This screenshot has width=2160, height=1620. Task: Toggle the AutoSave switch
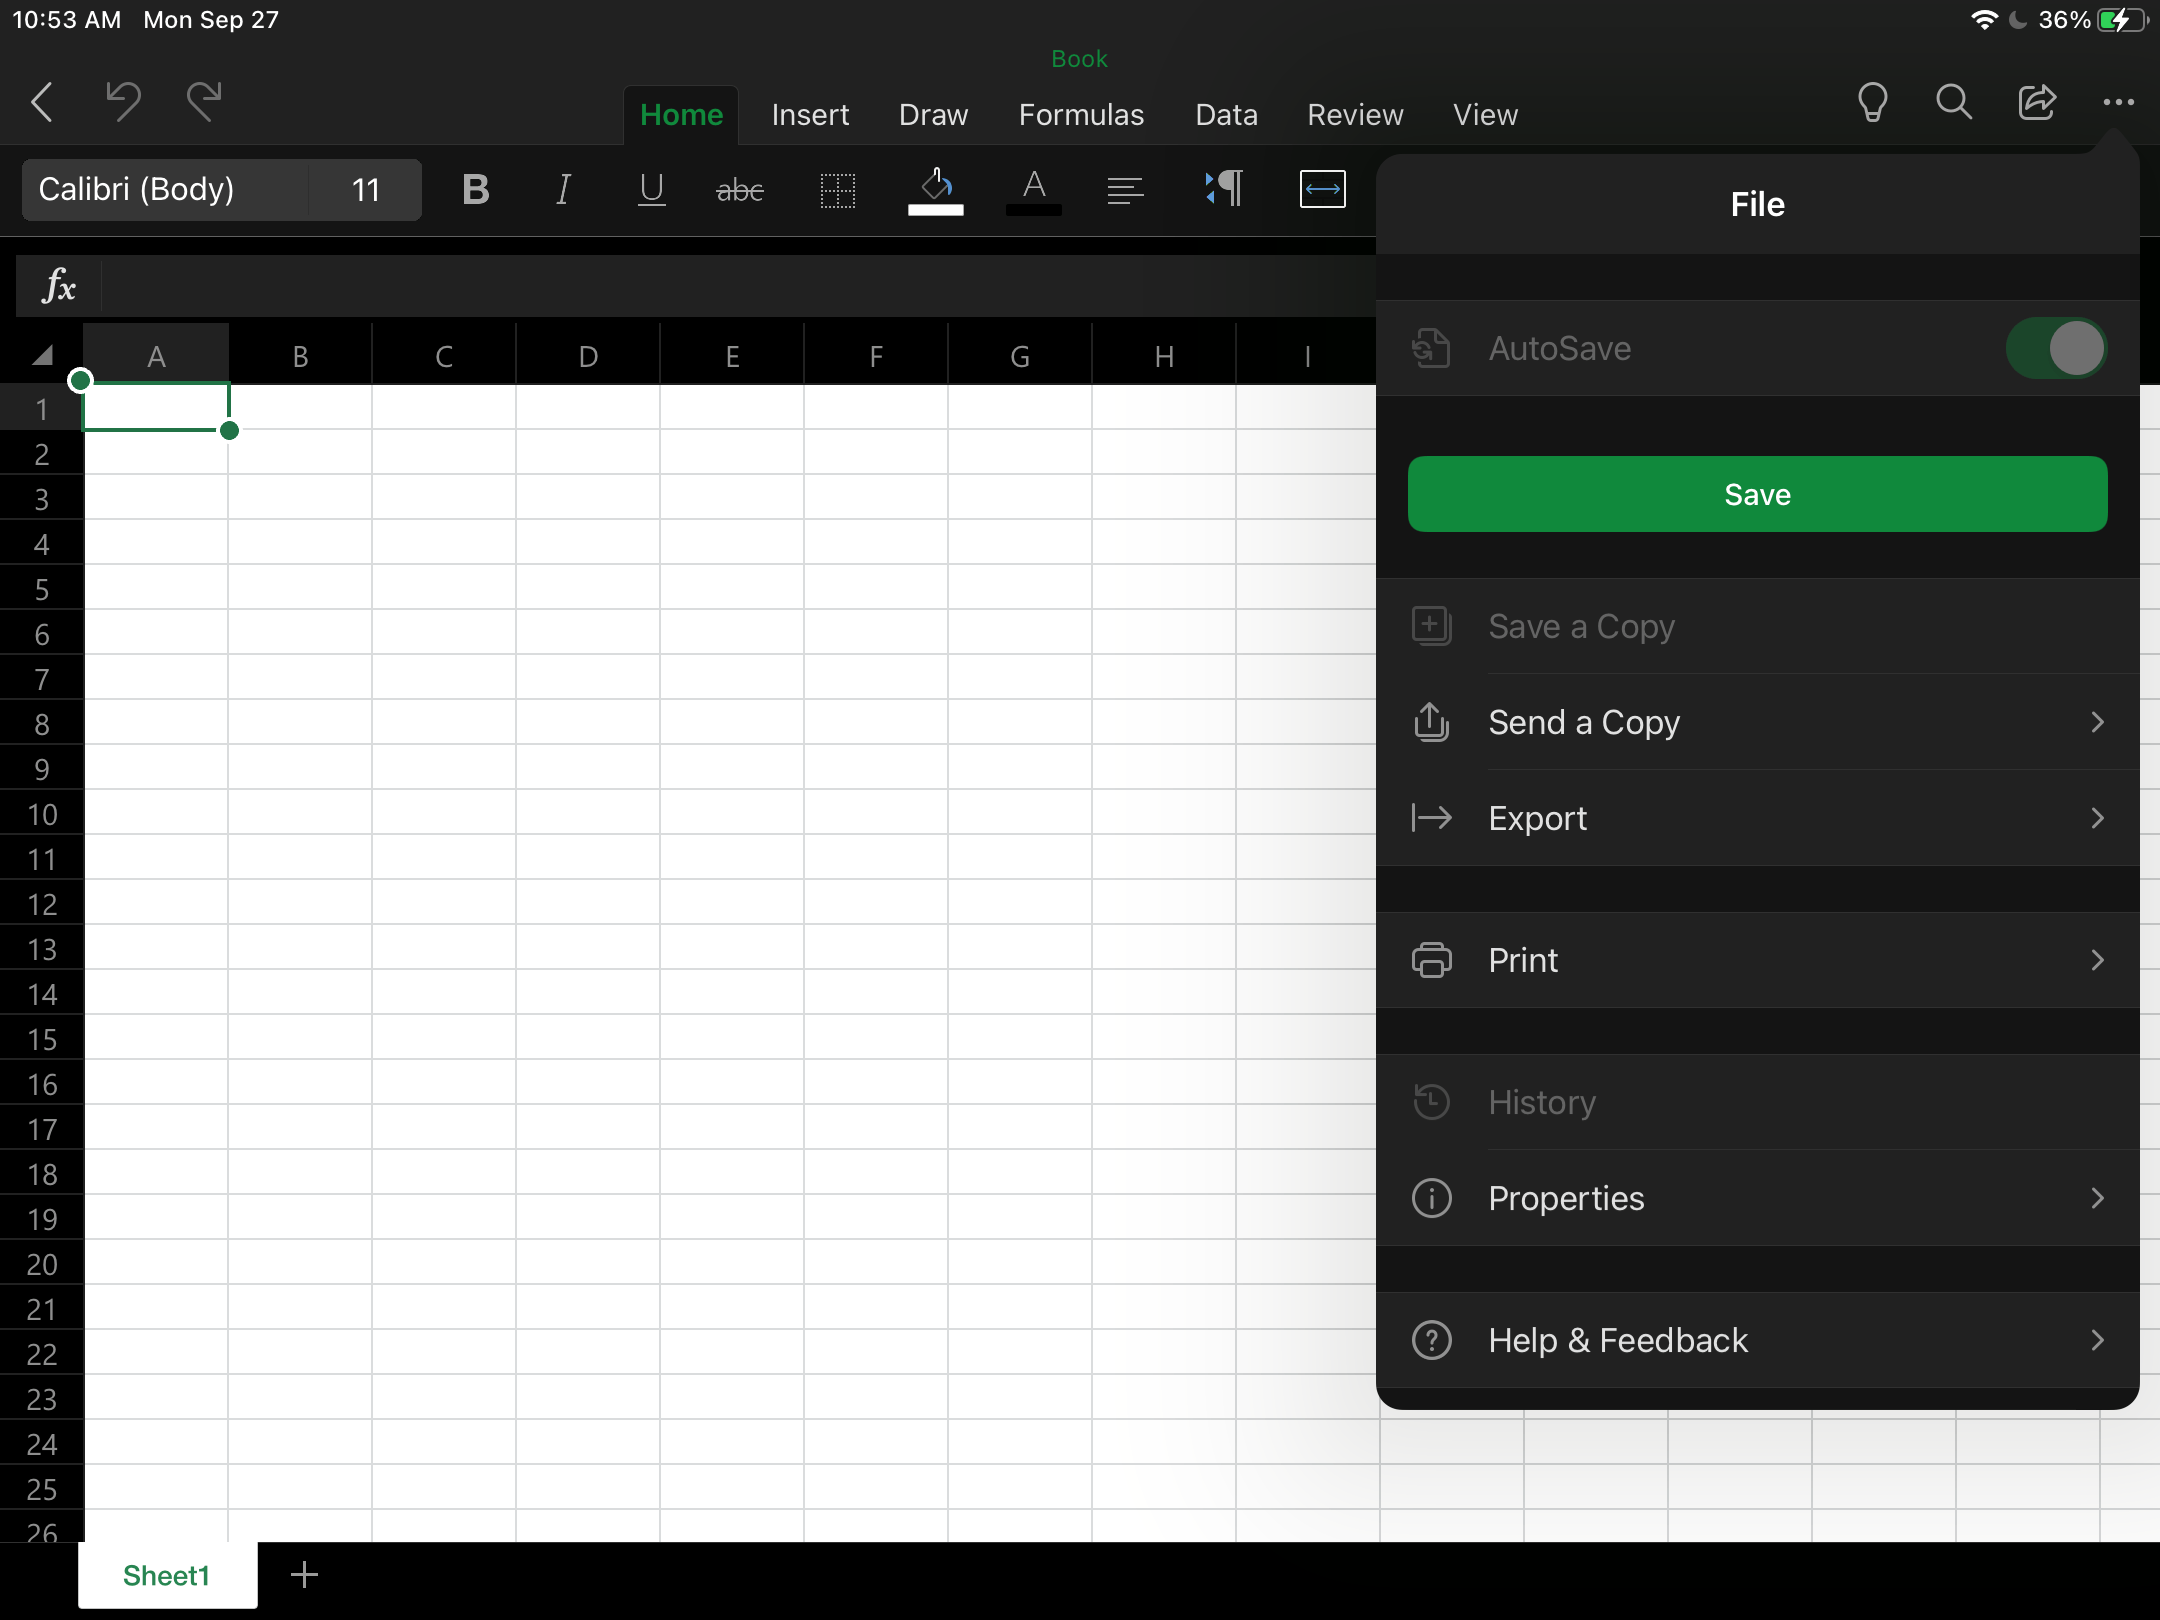[2056, 348]
